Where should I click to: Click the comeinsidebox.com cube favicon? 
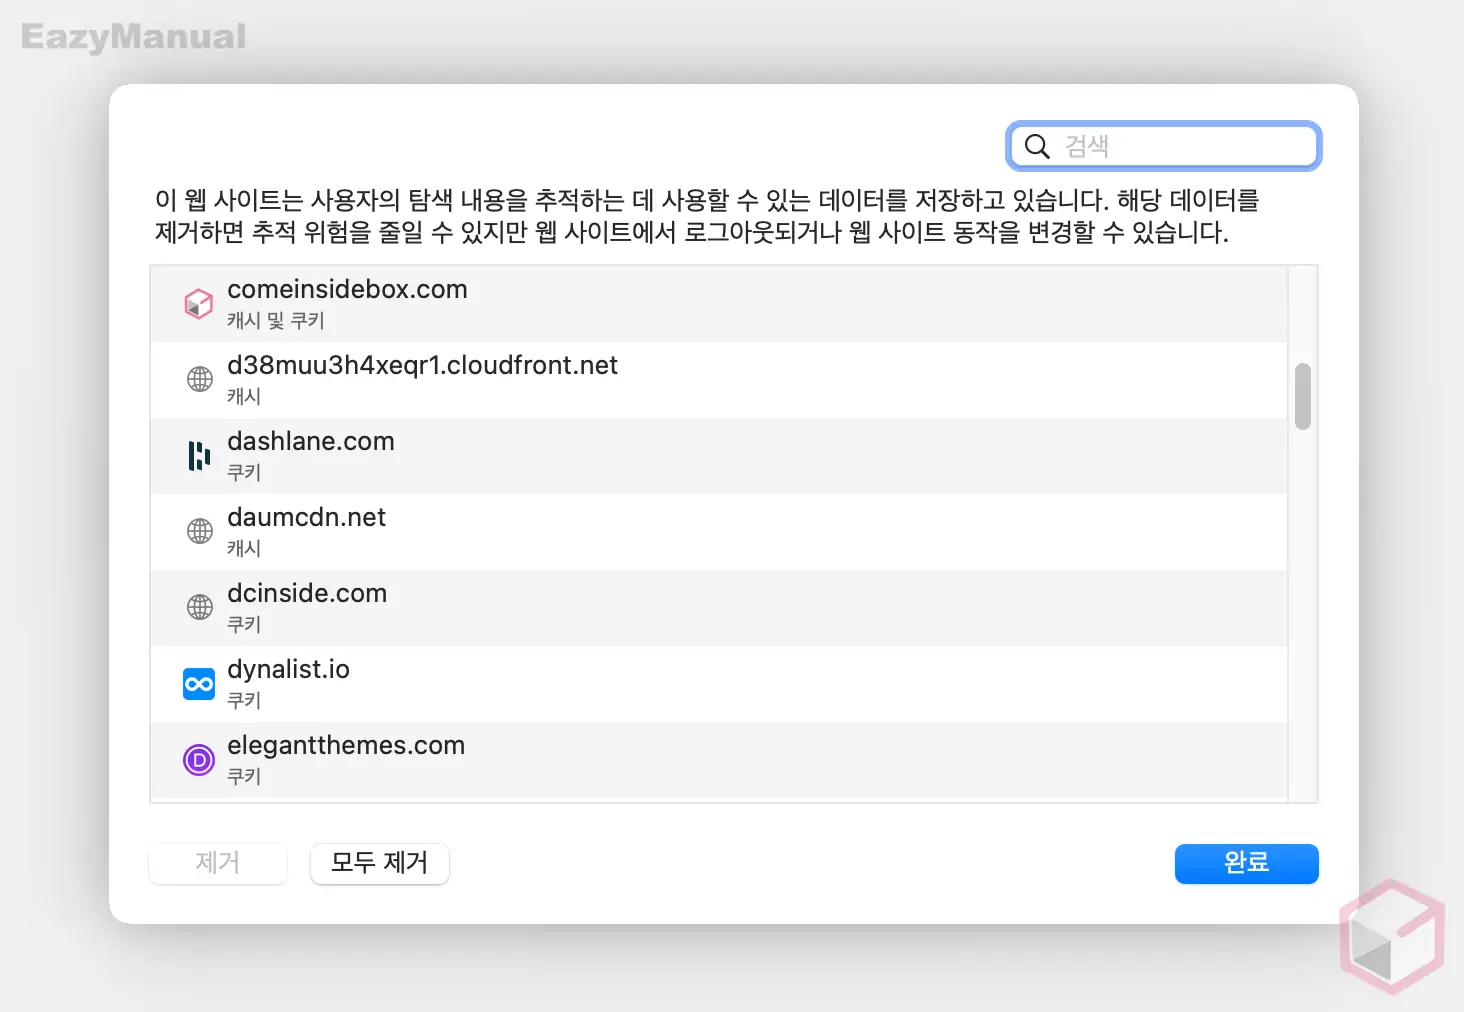tap(199, 303)
